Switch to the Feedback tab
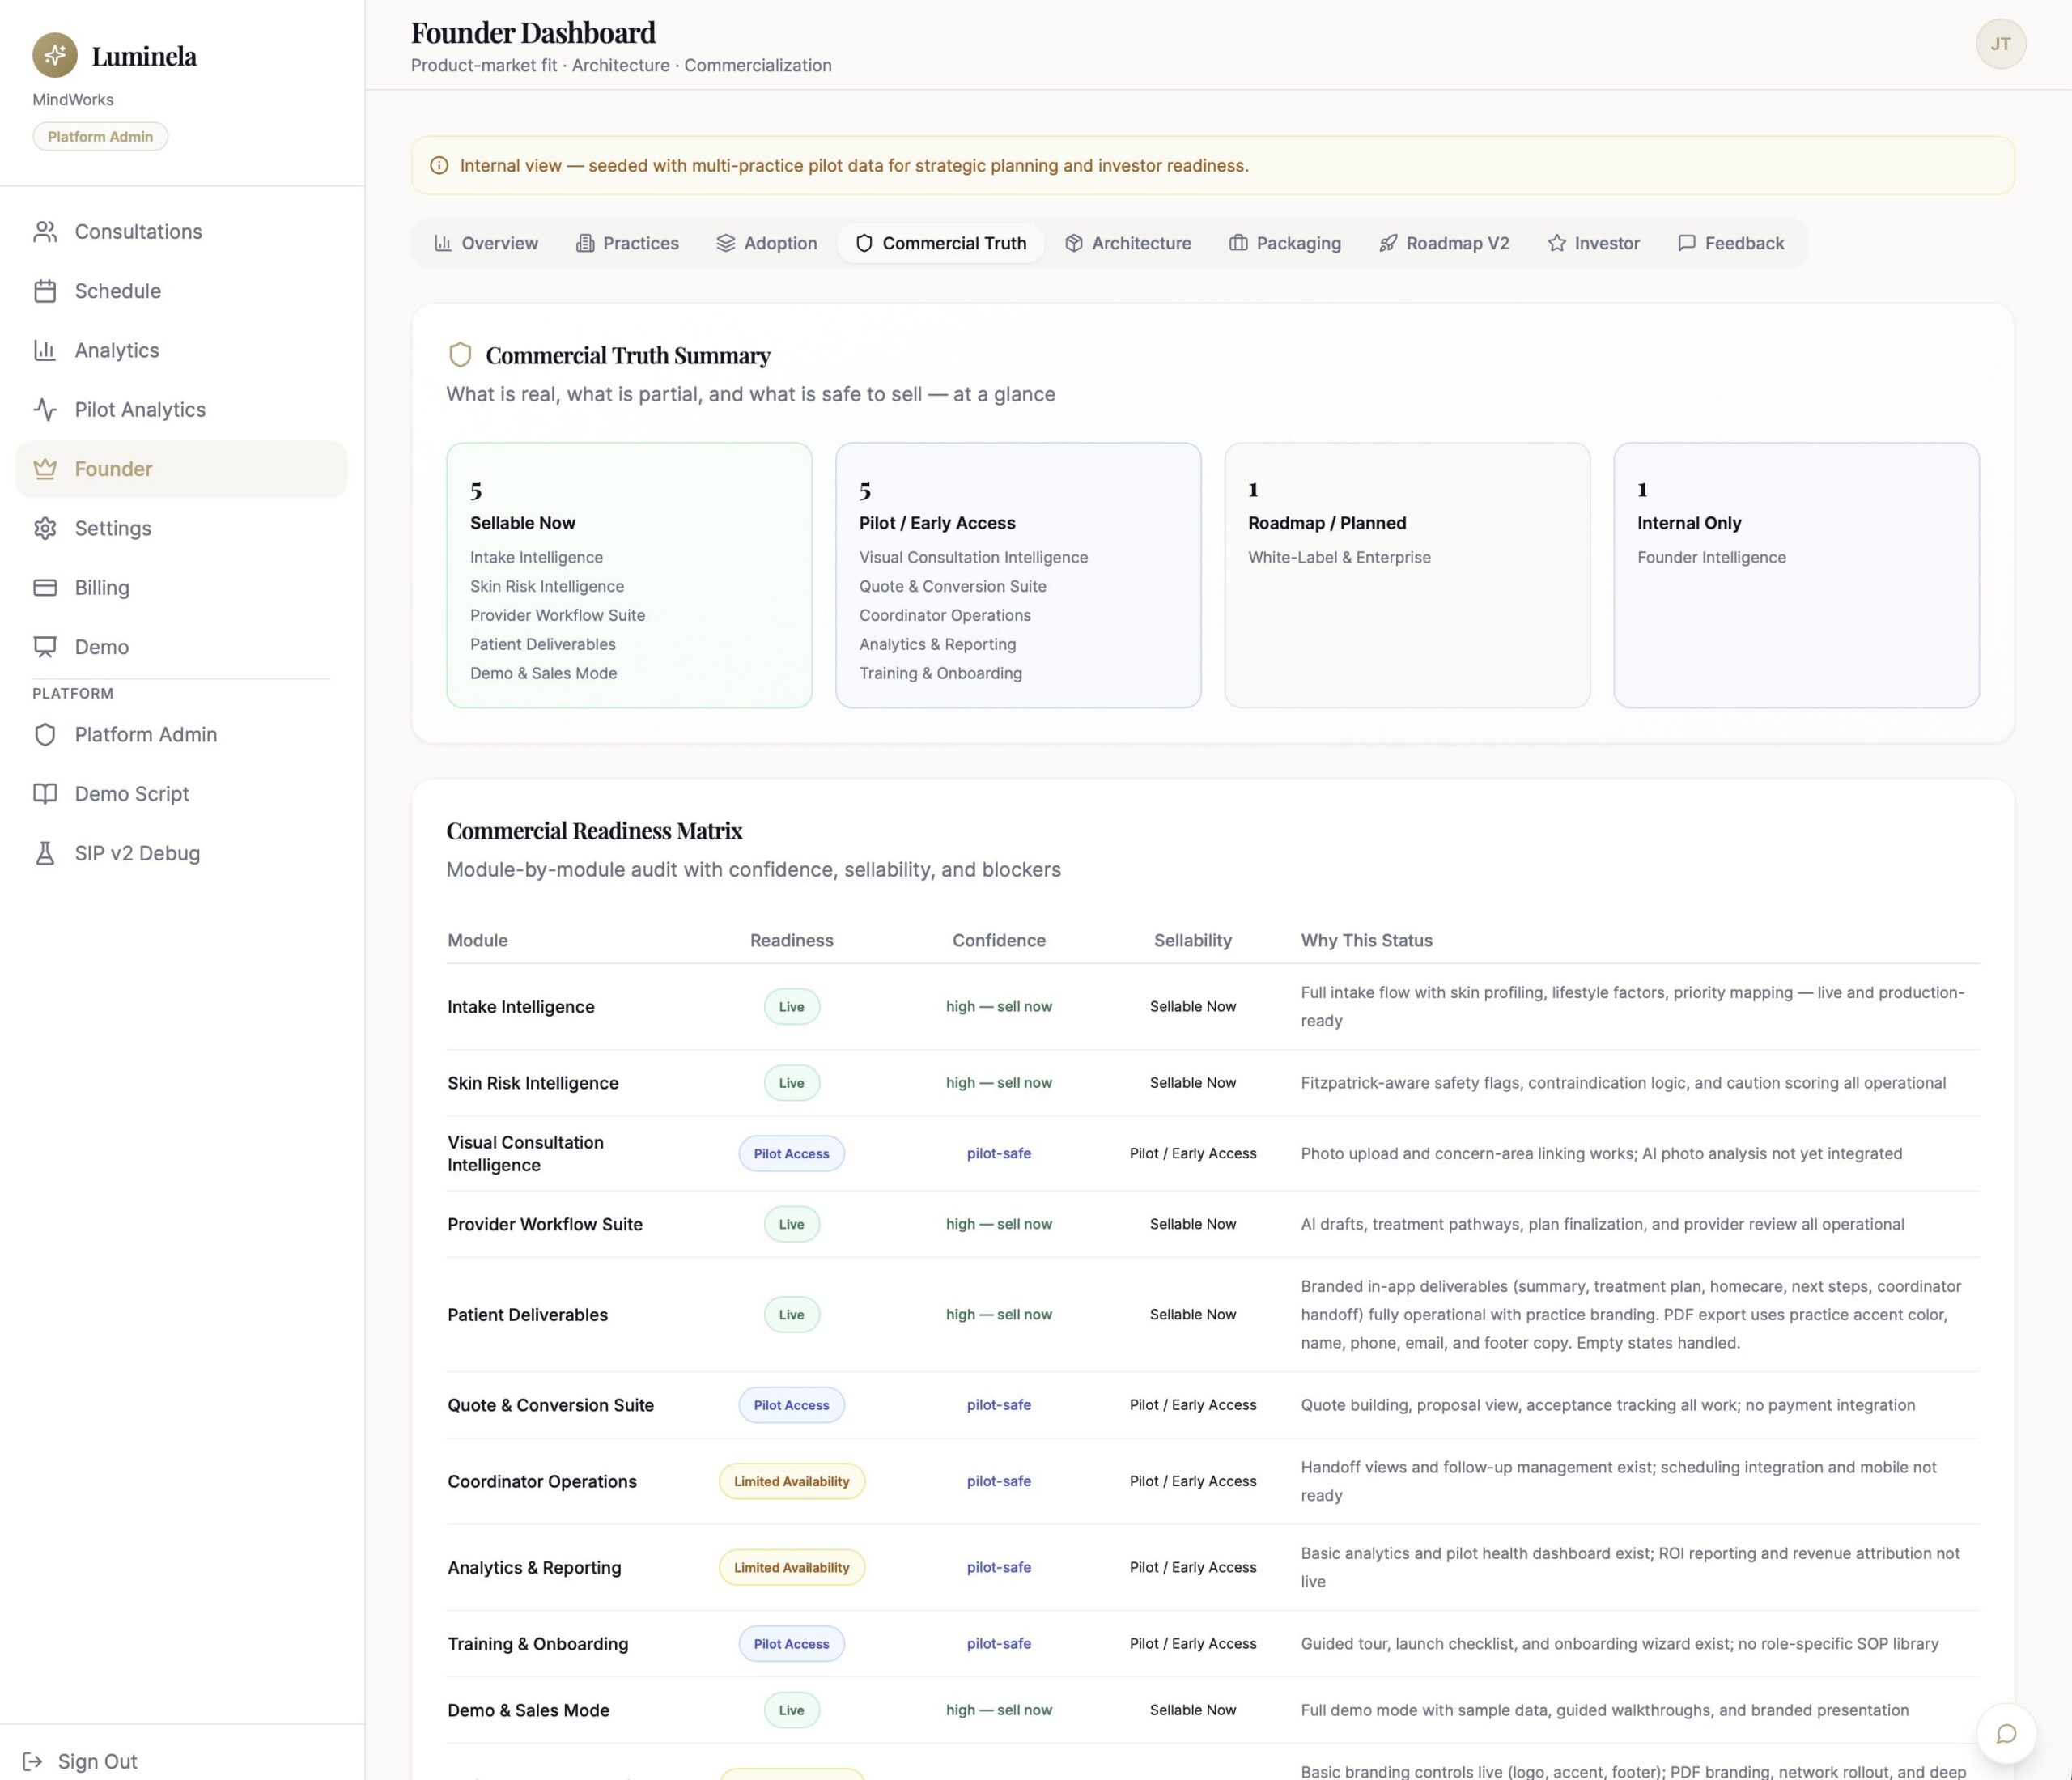The height and width of the screenshot is (1780, 2072). [1730, 243]
